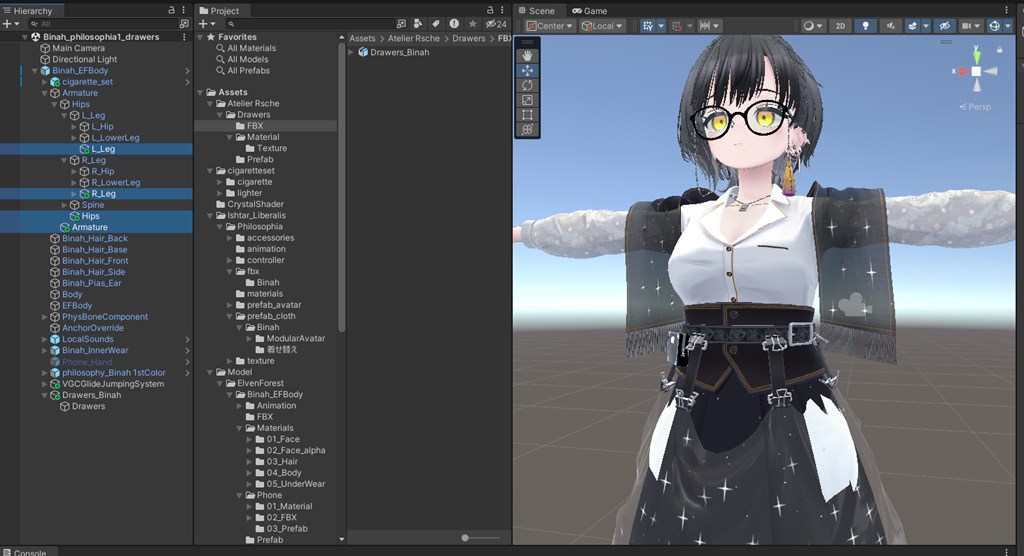This screenshot has height=556, width=1024.
Task: Toggle hidden packages visibility count 24
Action: click(x=496, y=24)
